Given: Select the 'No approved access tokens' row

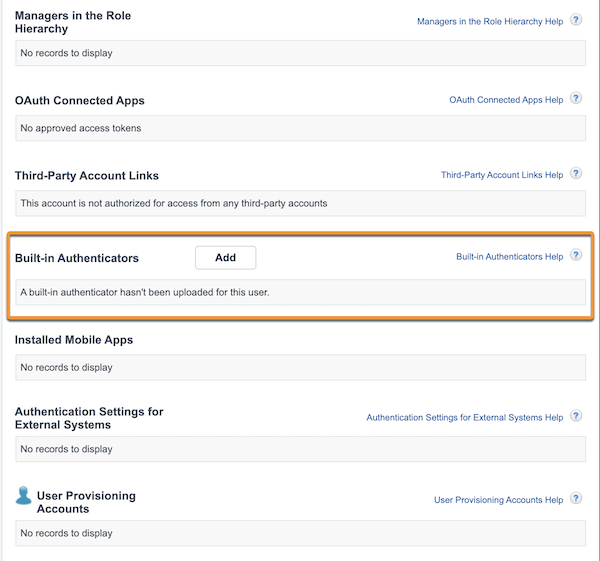Looking at the screenshot, I should pos(300,128).
